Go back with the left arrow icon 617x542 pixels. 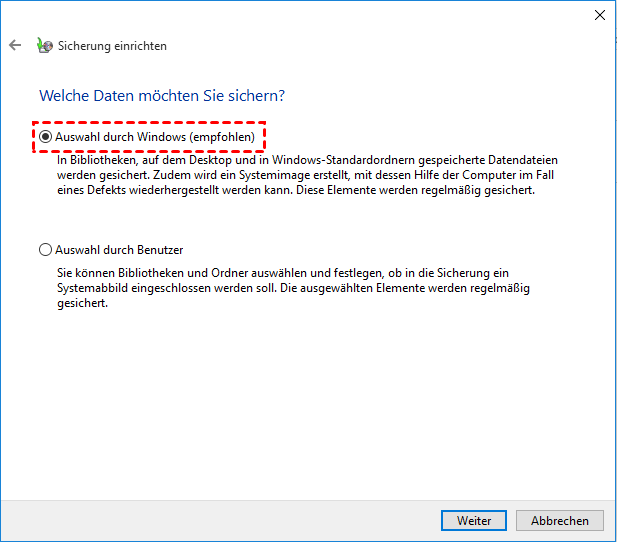pyautogui.click(x=15, y=45)
